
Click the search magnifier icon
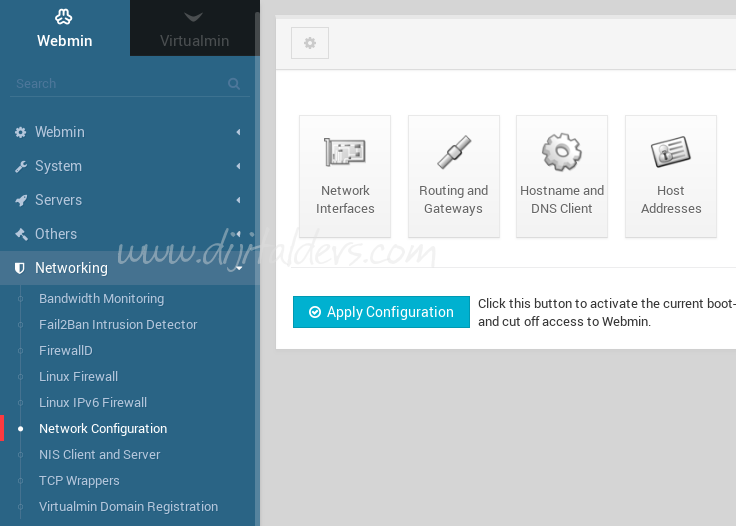pyautogui.click(x=234, y=84)
